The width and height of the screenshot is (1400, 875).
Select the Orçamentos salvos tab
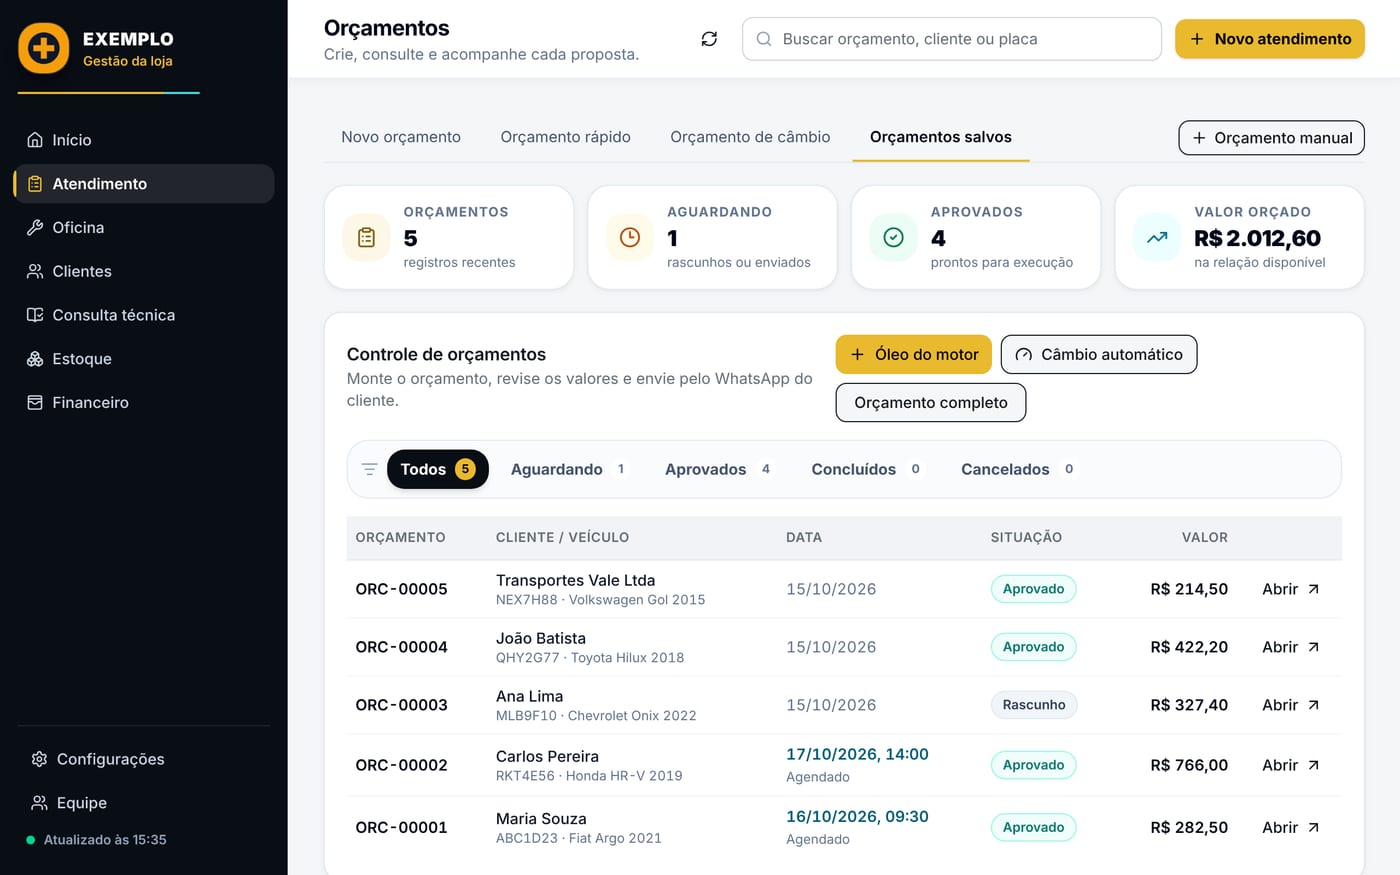click(941, 137)
